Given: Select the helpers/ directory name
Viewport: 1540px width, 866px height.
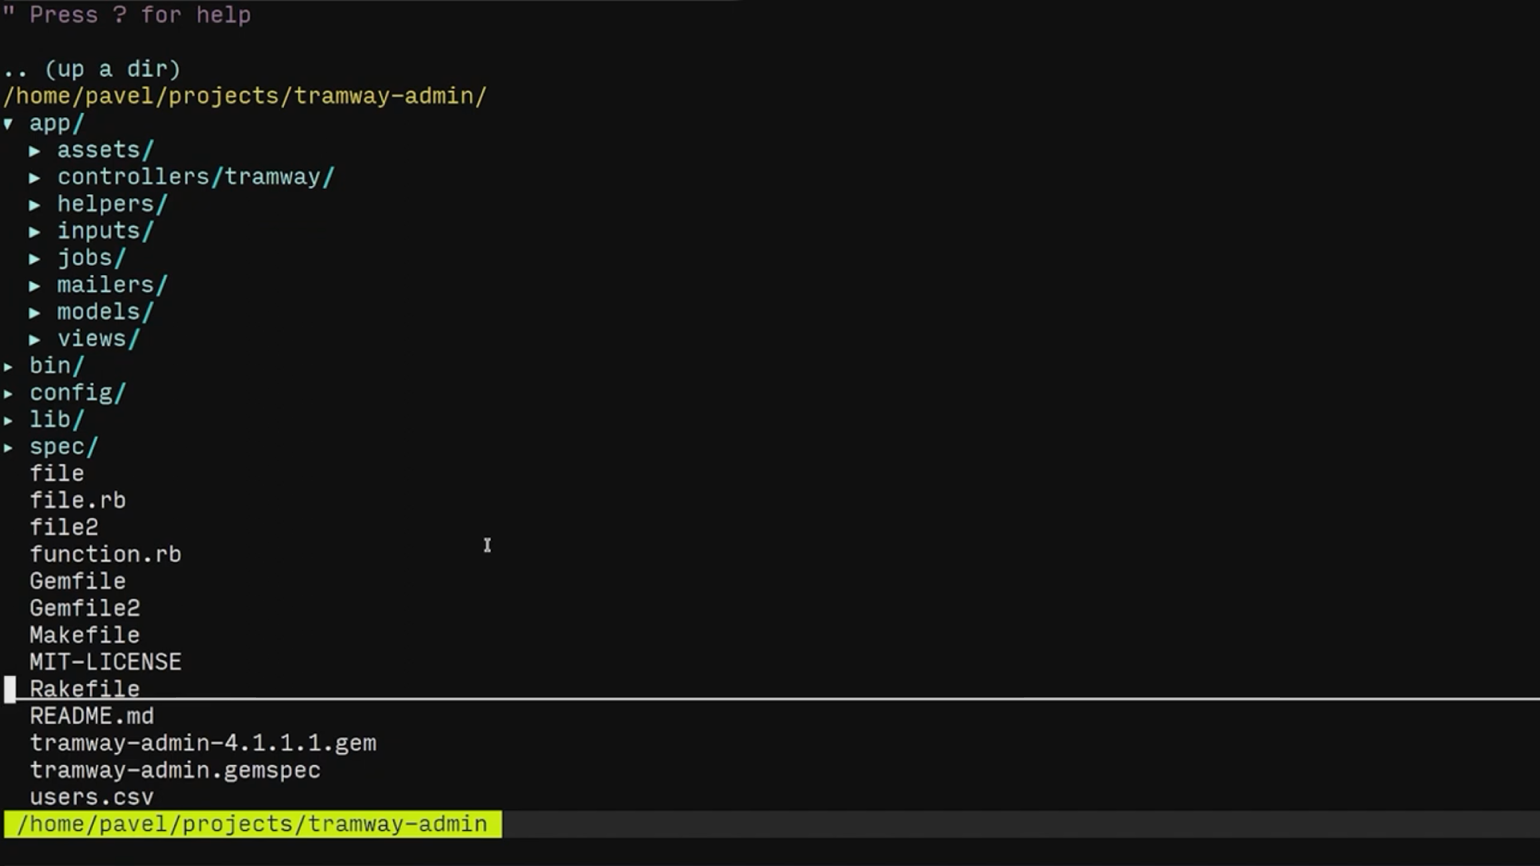Looking at the screenshot, I should [x=112, y=204].
